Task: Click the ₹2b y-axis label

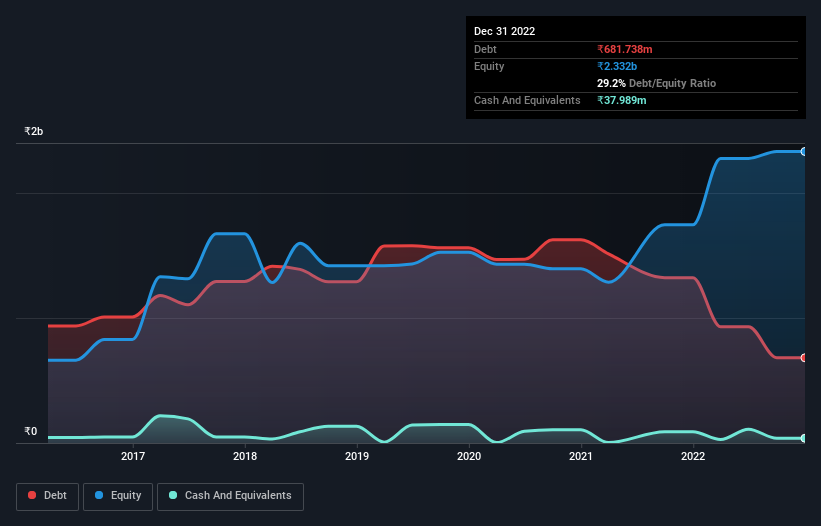Action: click(34, 131)
